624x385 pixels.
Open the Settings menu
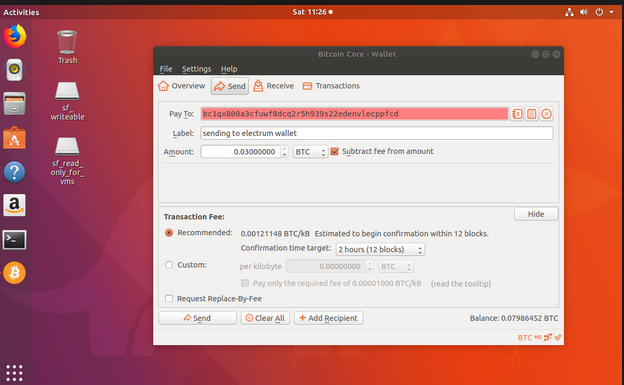197,69
